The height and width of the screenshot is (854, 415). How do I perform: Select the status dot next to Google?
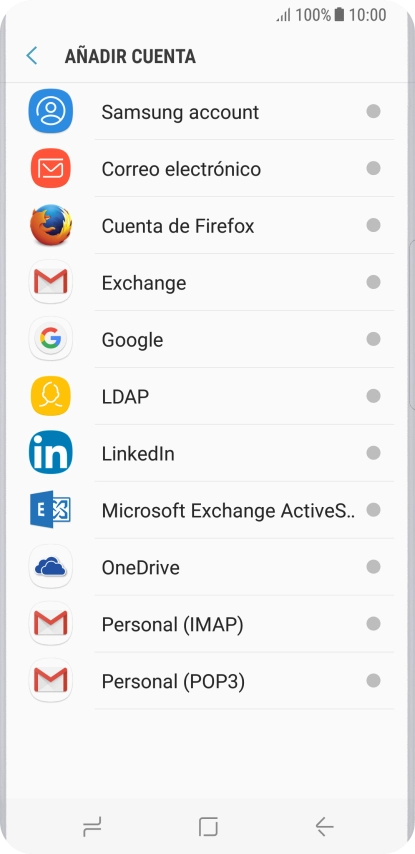[x=373, y=339]
